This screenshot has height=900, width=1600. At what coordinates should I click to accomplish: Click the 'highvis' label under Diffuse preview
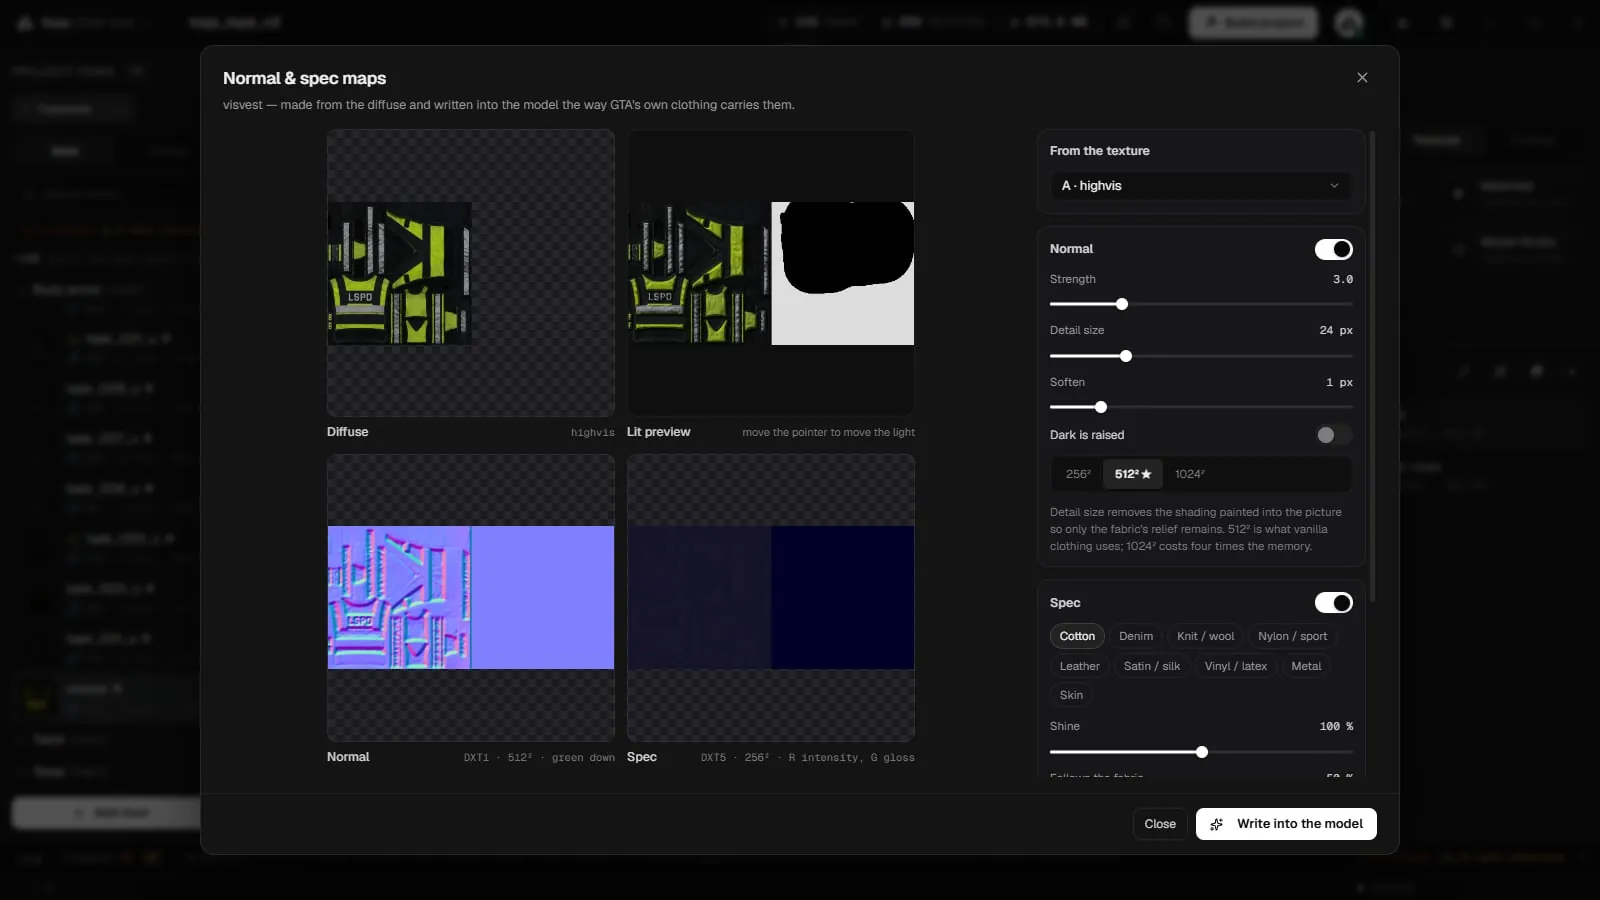coord(593,433)
